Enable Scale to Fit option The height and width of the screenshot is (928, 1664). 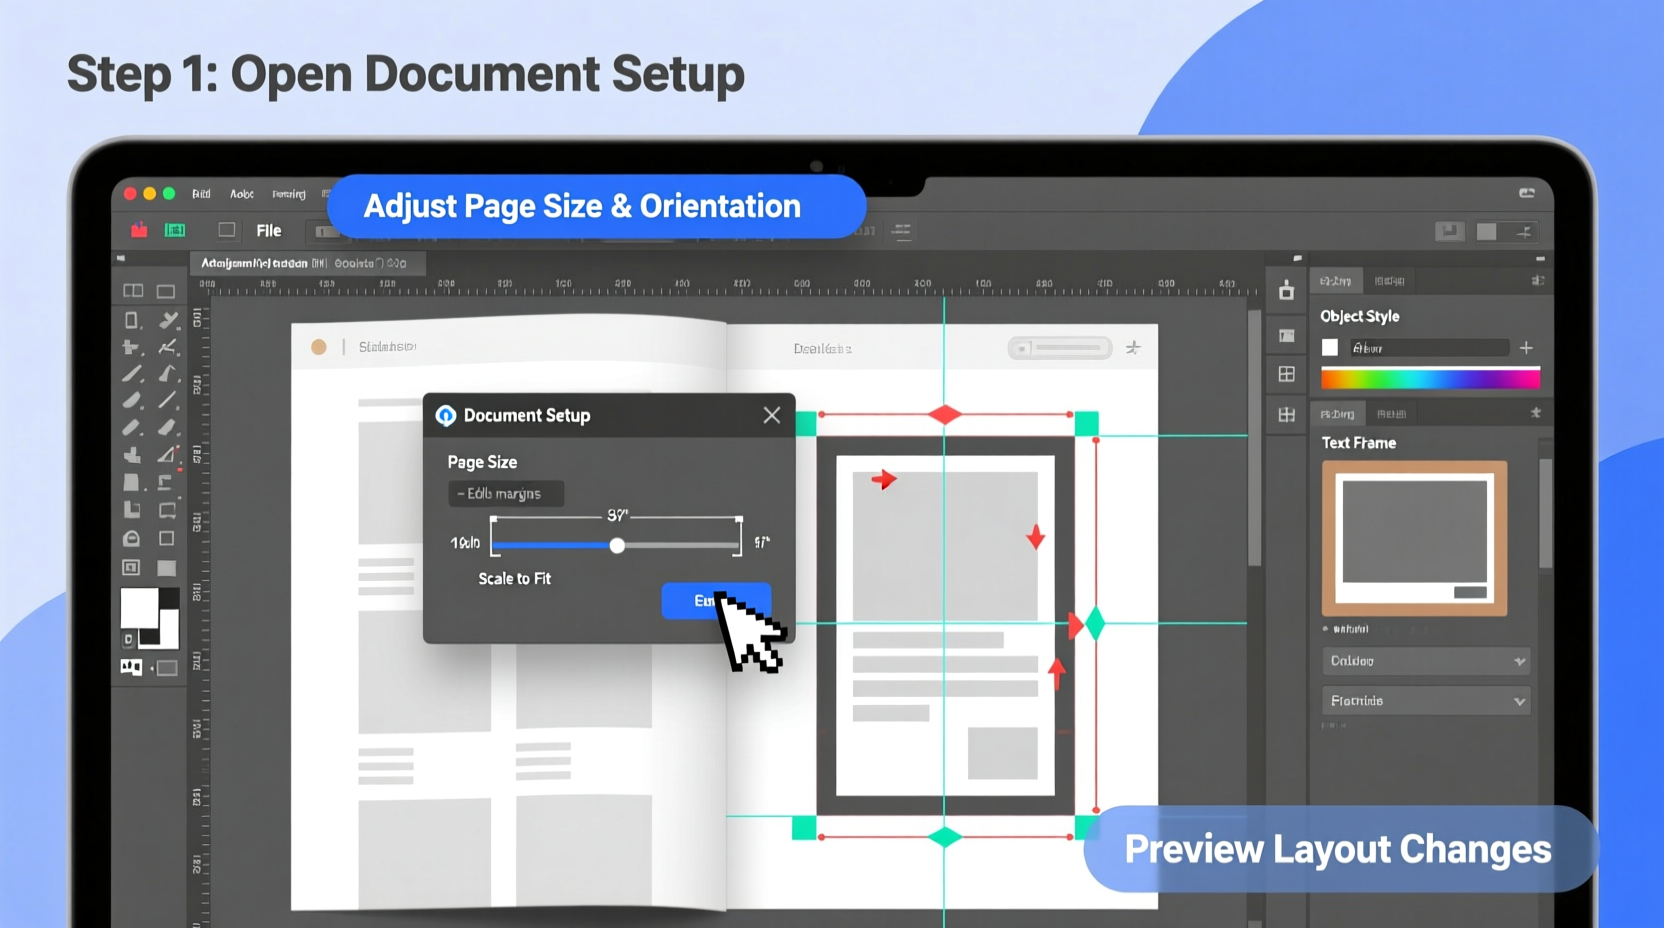click(x=516, y=578)
